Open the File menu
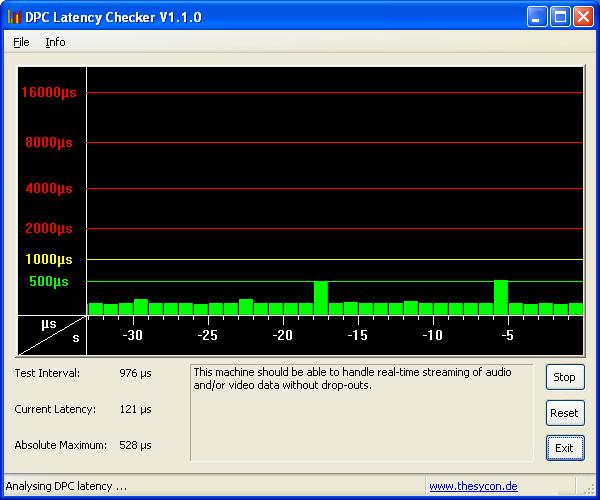Image resolution: width=600 pixels, height=500 pixels. (21, 42)
